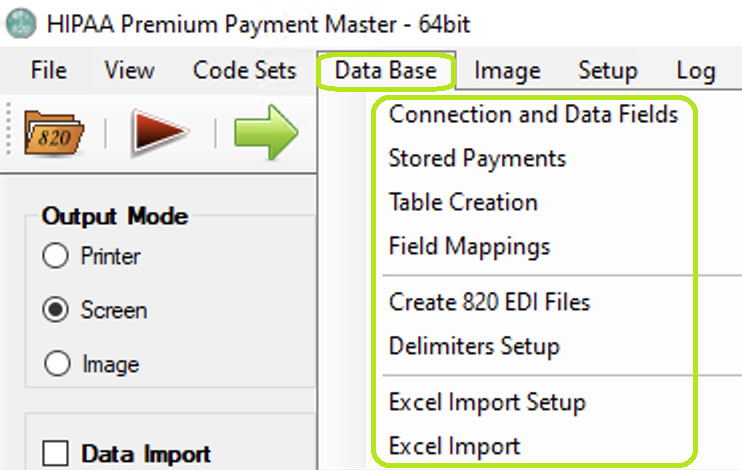Image resolution: width=742 pixels, height=470 pixels.
Task: Open the Log menu
Action: click(x=696, y=71)
